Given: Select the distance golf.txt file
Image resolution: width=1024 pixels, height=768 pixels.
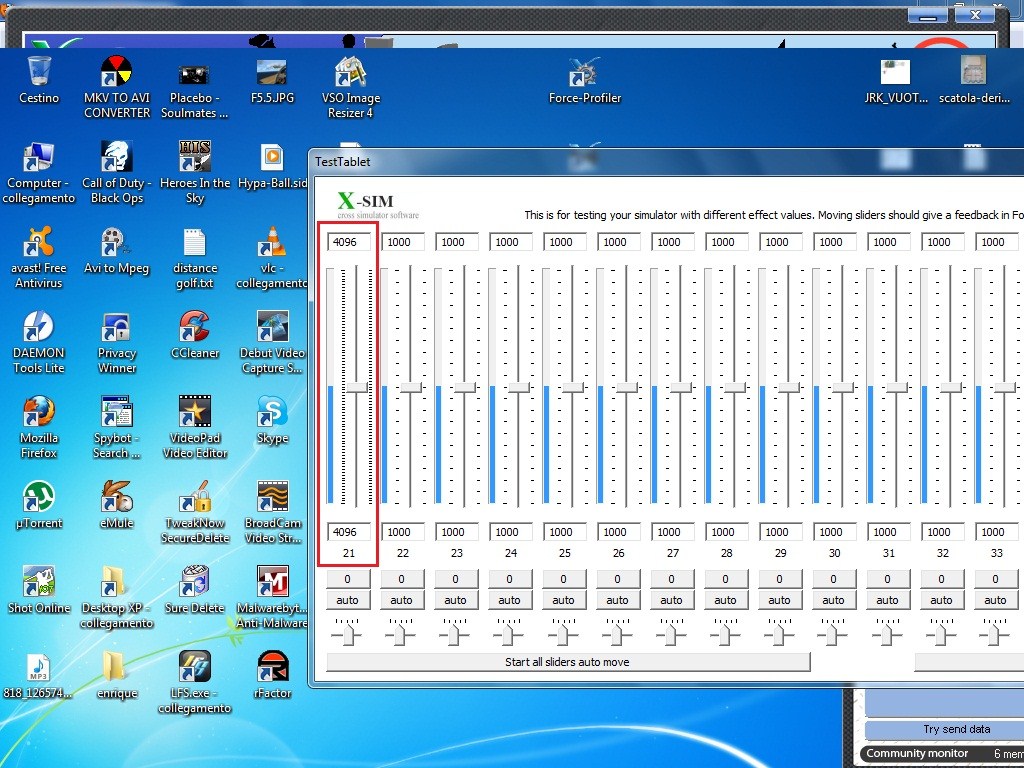Looking at the screenshot, I should point(194,242).
